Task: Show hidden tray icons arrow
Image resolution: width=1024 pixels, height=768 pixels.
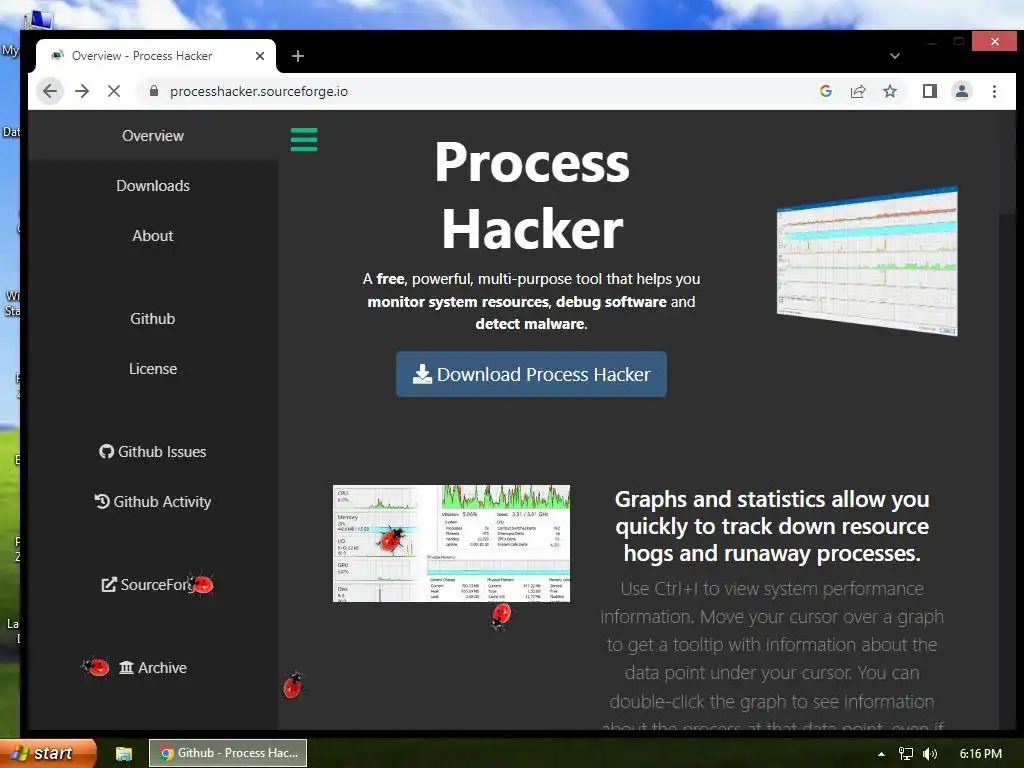Action: coord(881,754)
